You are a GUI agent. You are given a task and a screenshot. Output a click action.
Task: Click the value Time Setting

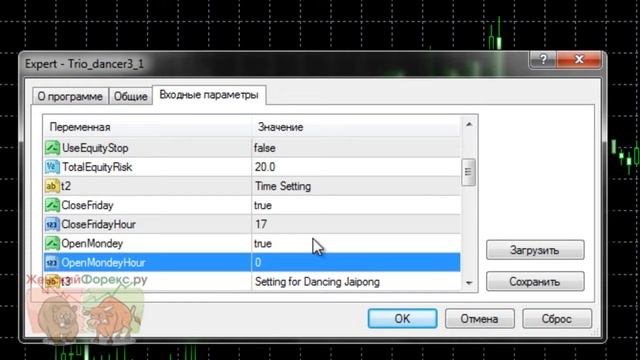click(283, 186)
